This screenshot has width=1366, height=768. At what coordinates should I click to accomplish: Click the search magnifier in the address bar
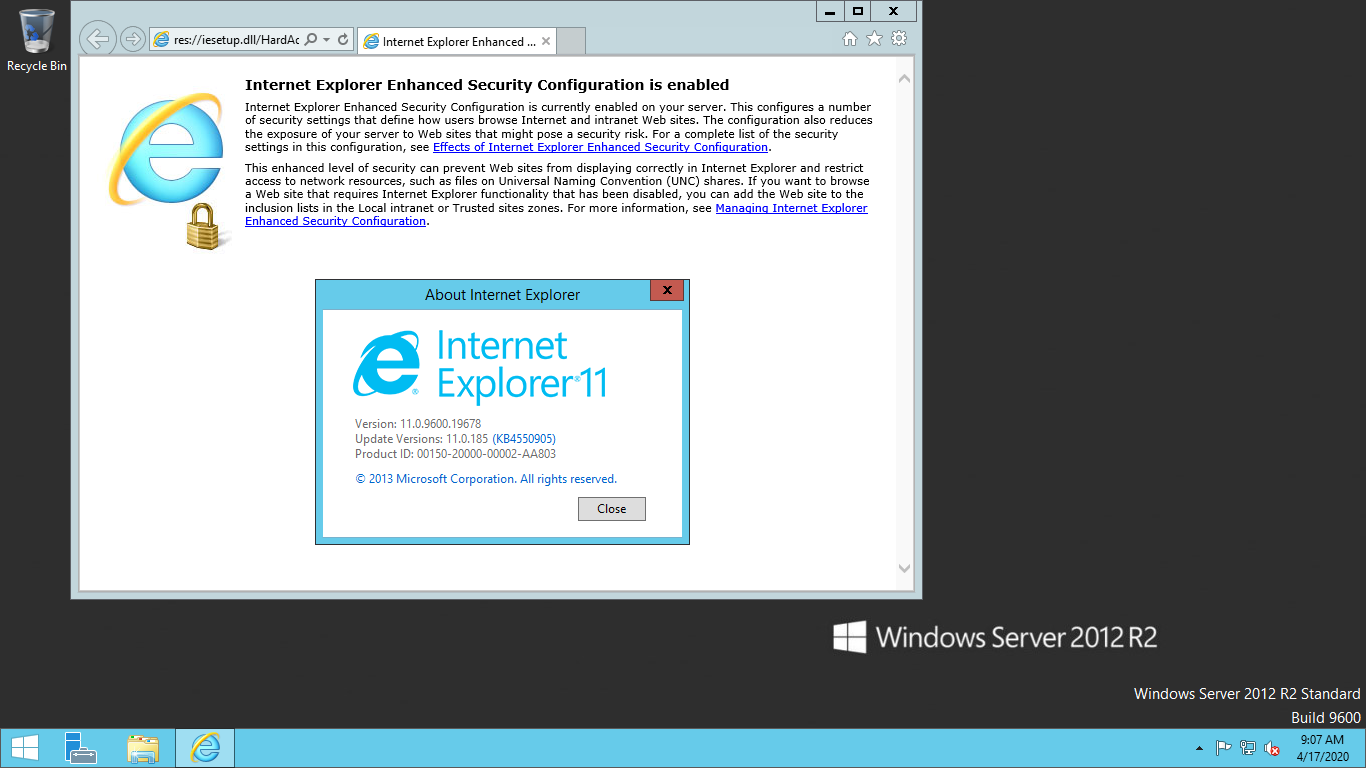pyautogui.click(x=310, y=40)
